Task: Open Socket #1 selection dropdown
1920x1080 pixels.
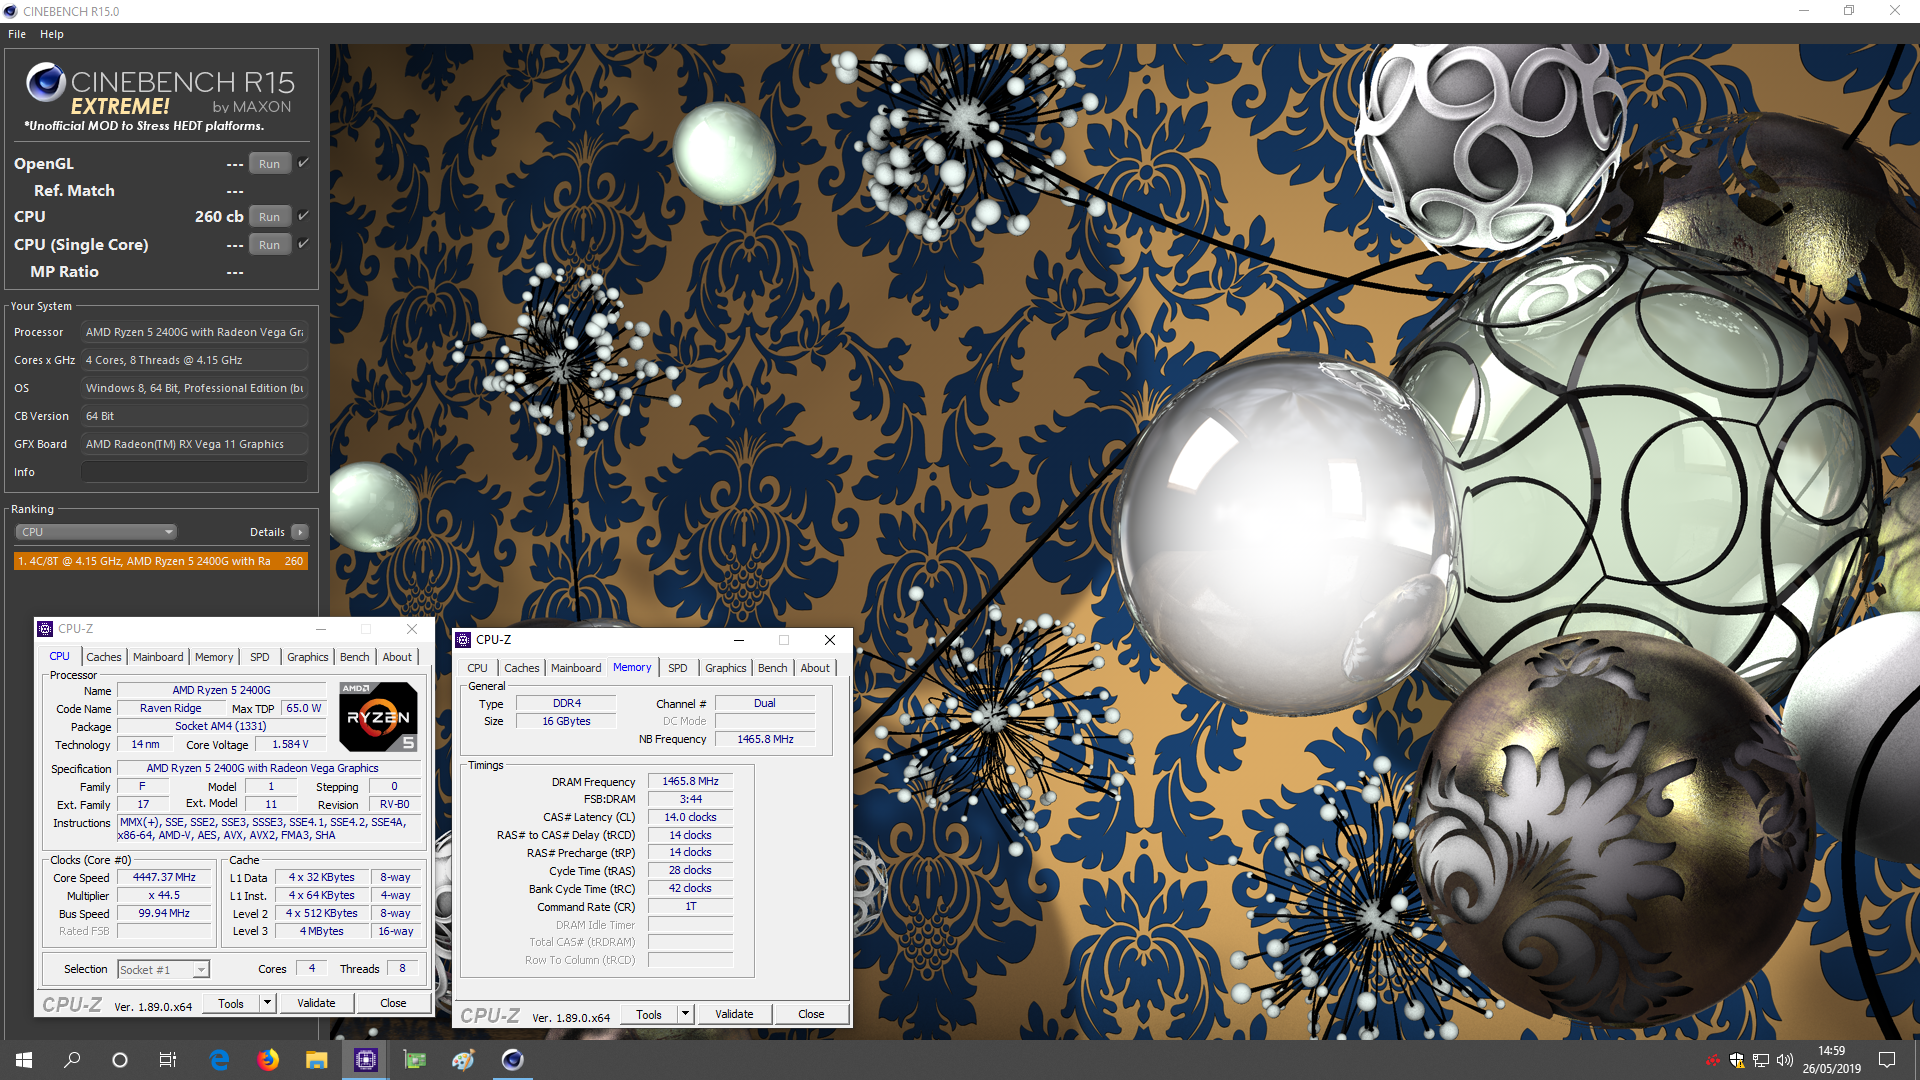Action: (163, 969)
